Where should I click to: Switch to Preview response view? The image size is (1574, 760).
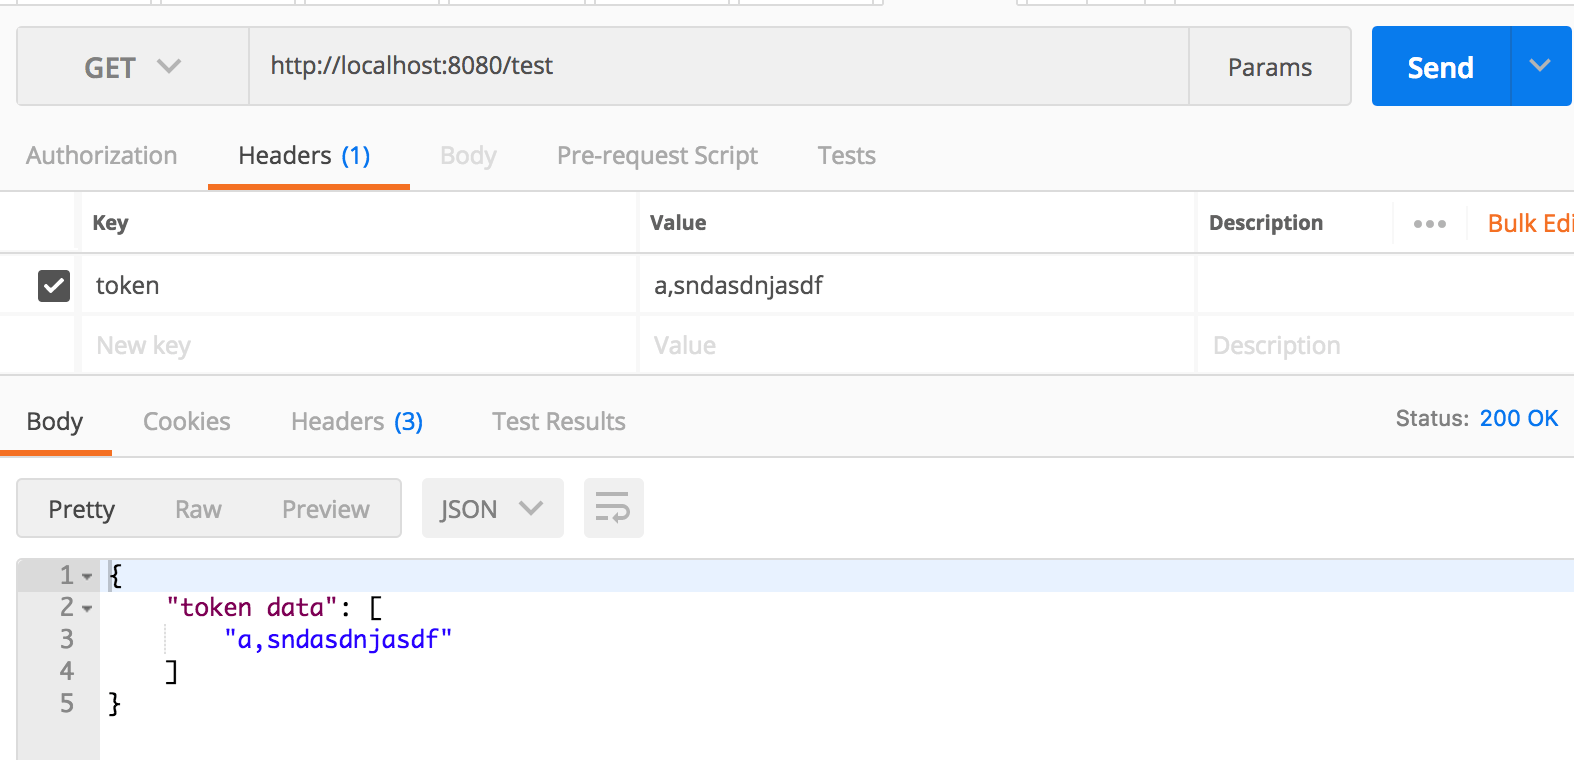[324, 508]
